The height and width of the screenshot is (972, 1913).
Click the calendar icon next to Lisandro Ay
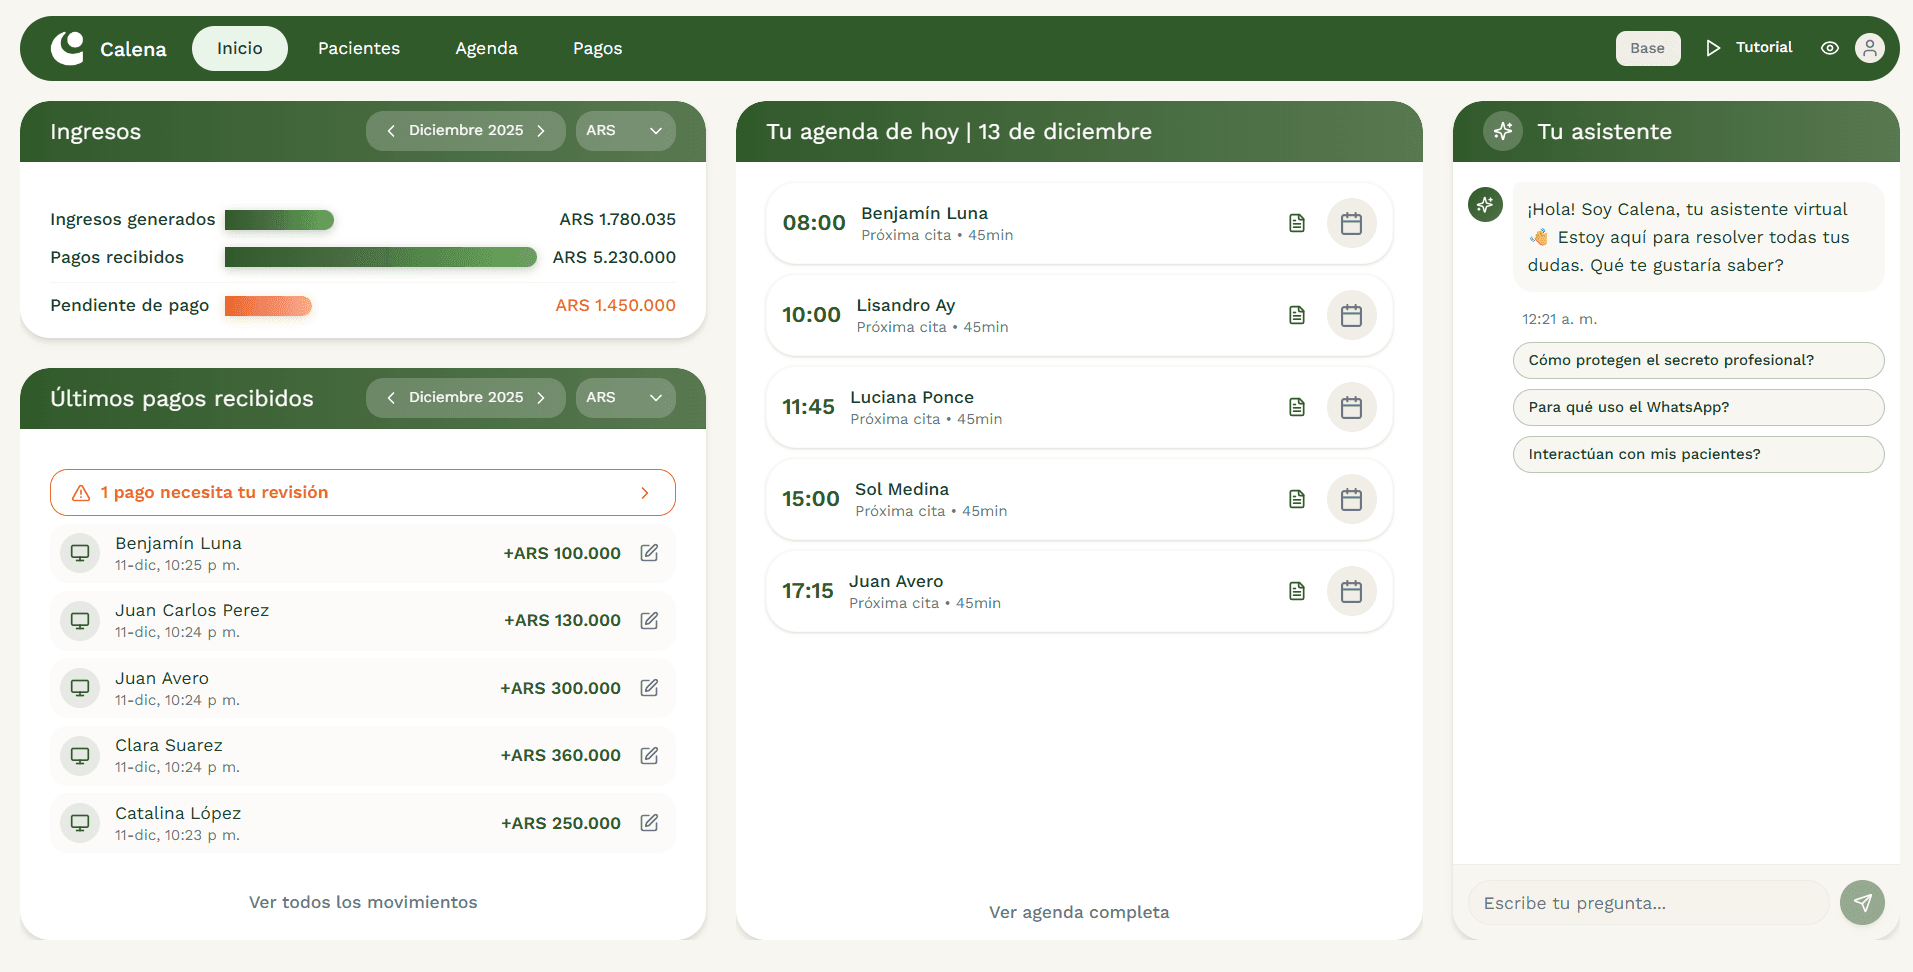1352,315
